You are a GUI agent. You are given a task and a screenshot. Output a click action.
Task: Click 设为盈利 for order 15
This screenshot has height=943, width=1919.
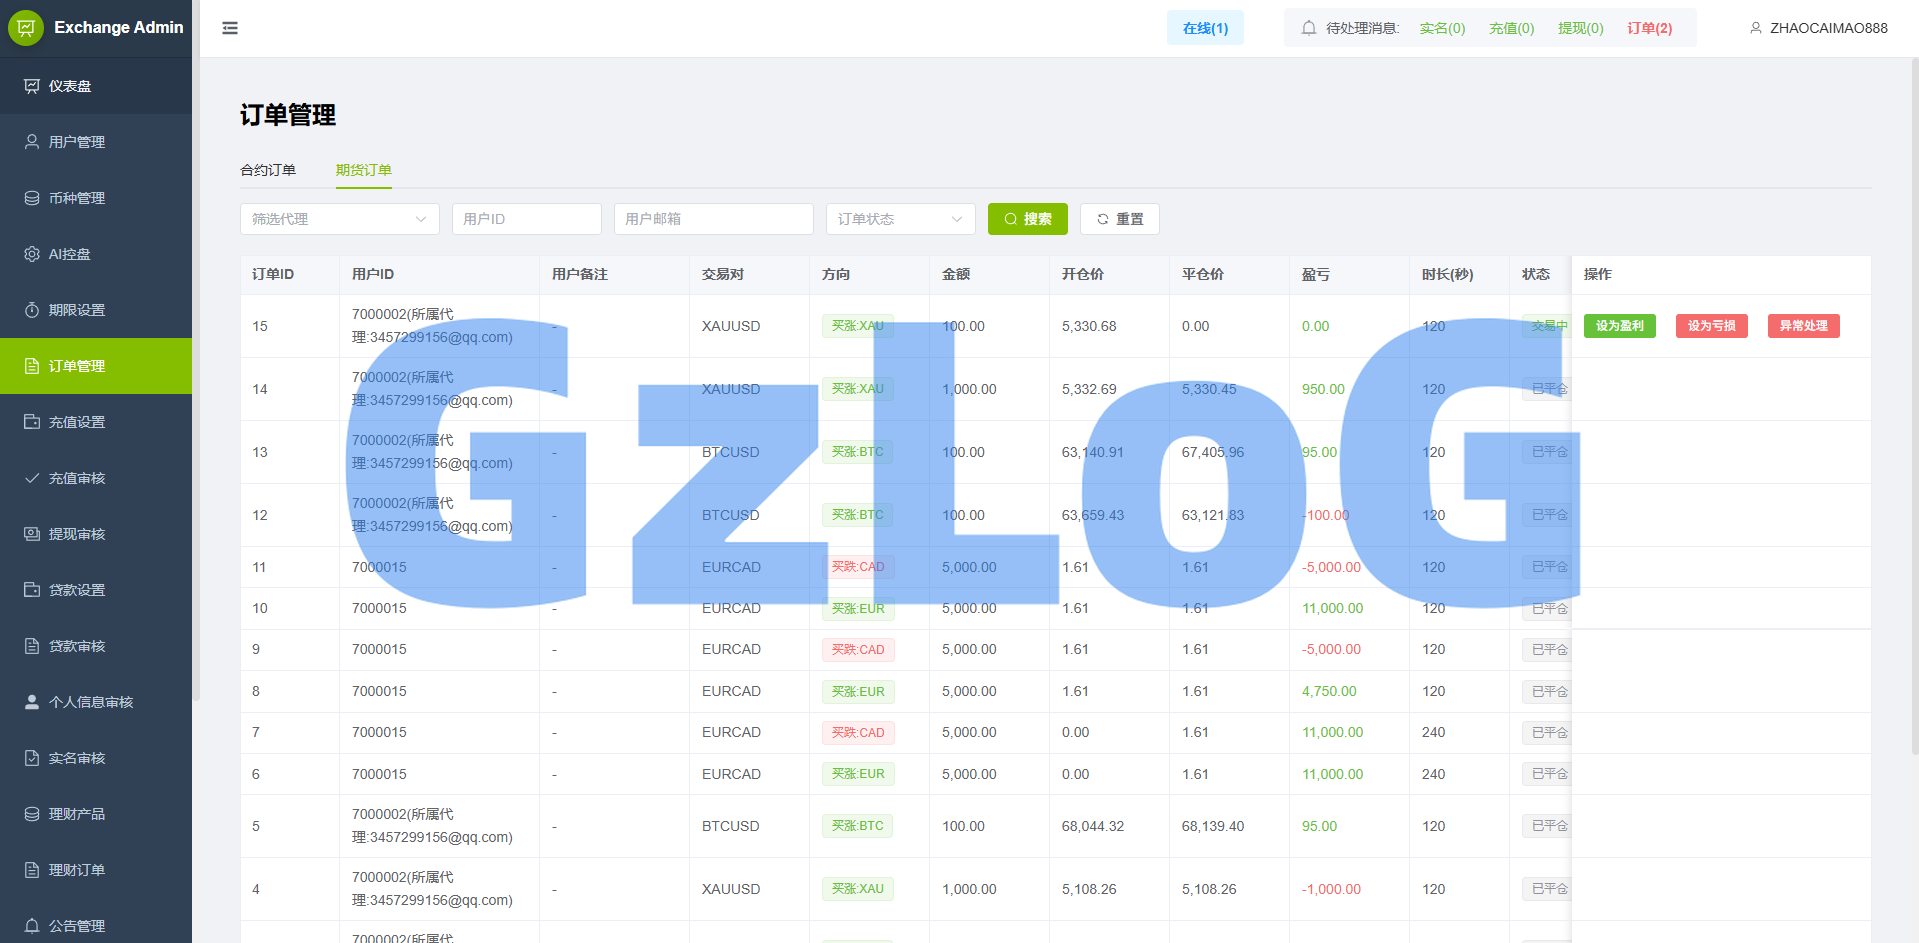pos(1619,326)
